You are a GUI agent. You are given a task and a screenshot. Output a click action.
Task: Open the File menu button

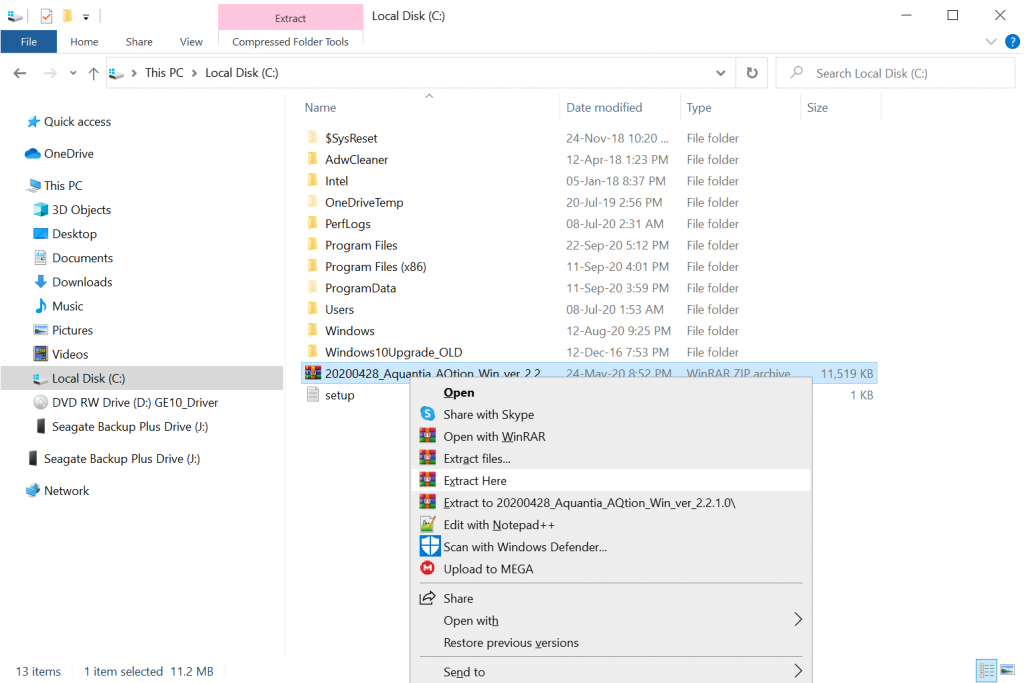coord(29,42)
